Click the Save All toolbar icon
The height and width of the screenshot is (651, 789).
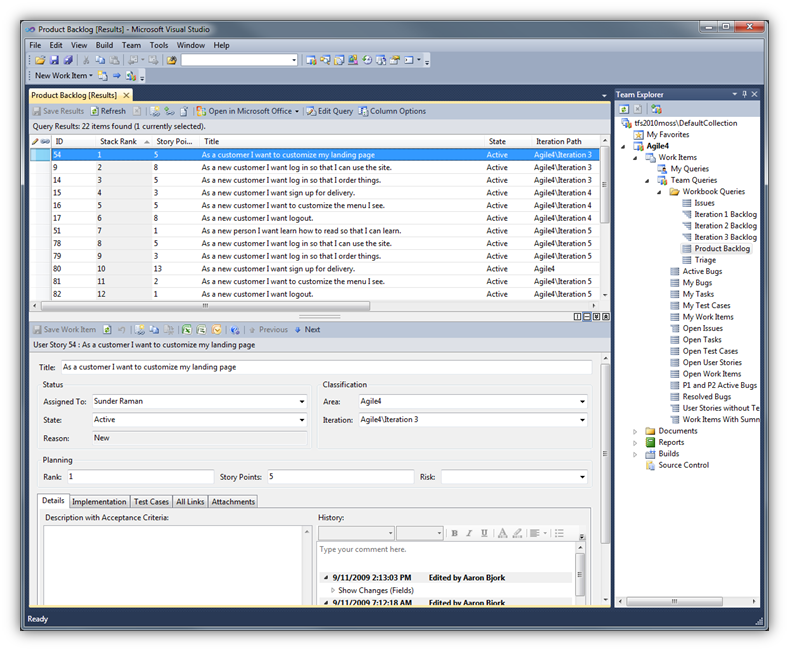(68, 60)
